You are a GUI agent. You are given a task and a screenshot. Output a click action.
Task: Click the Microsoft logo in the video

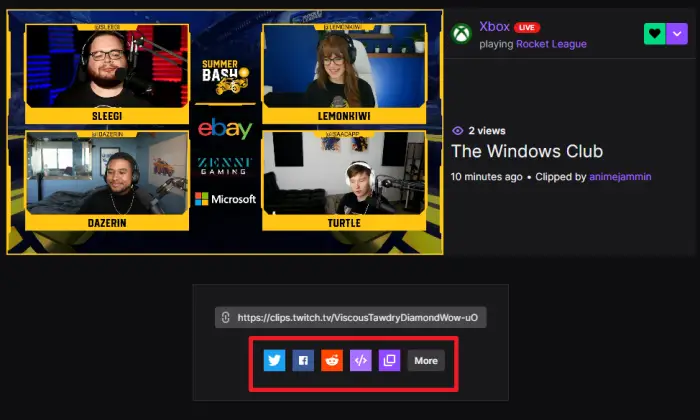(225, 199)
